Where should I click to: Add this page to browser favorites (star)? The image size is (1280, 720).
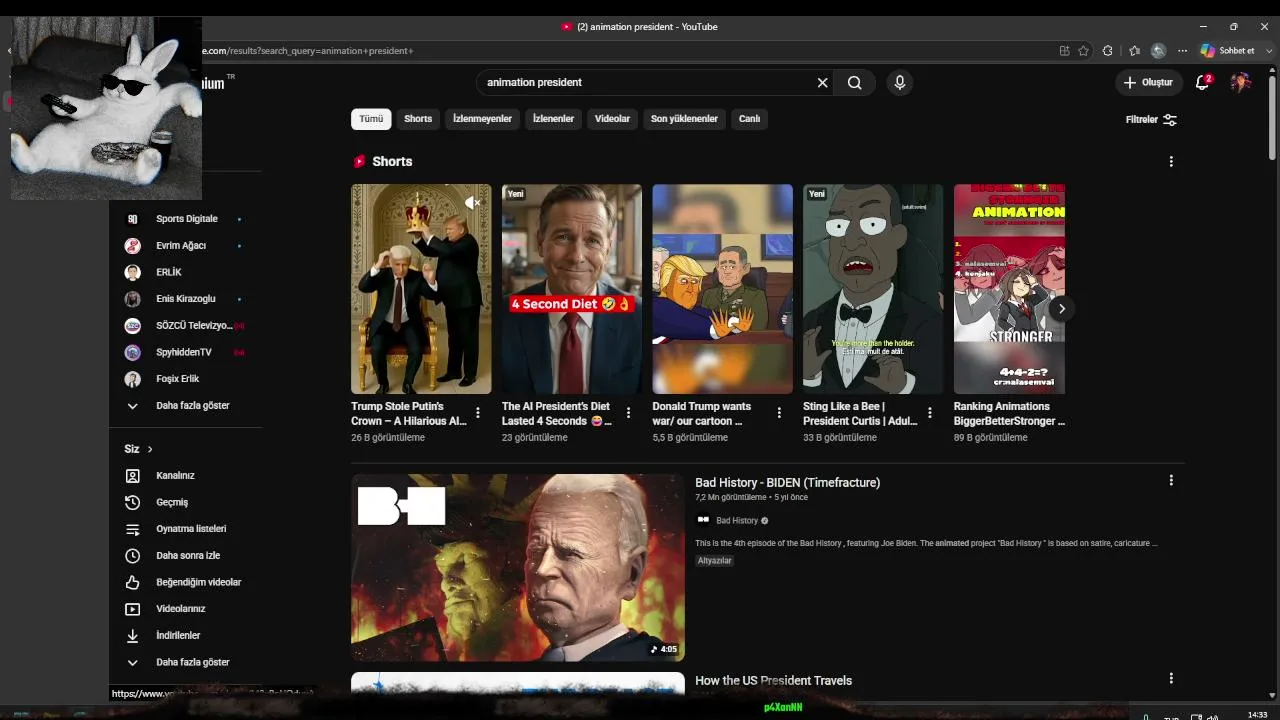coord(1083,51)
